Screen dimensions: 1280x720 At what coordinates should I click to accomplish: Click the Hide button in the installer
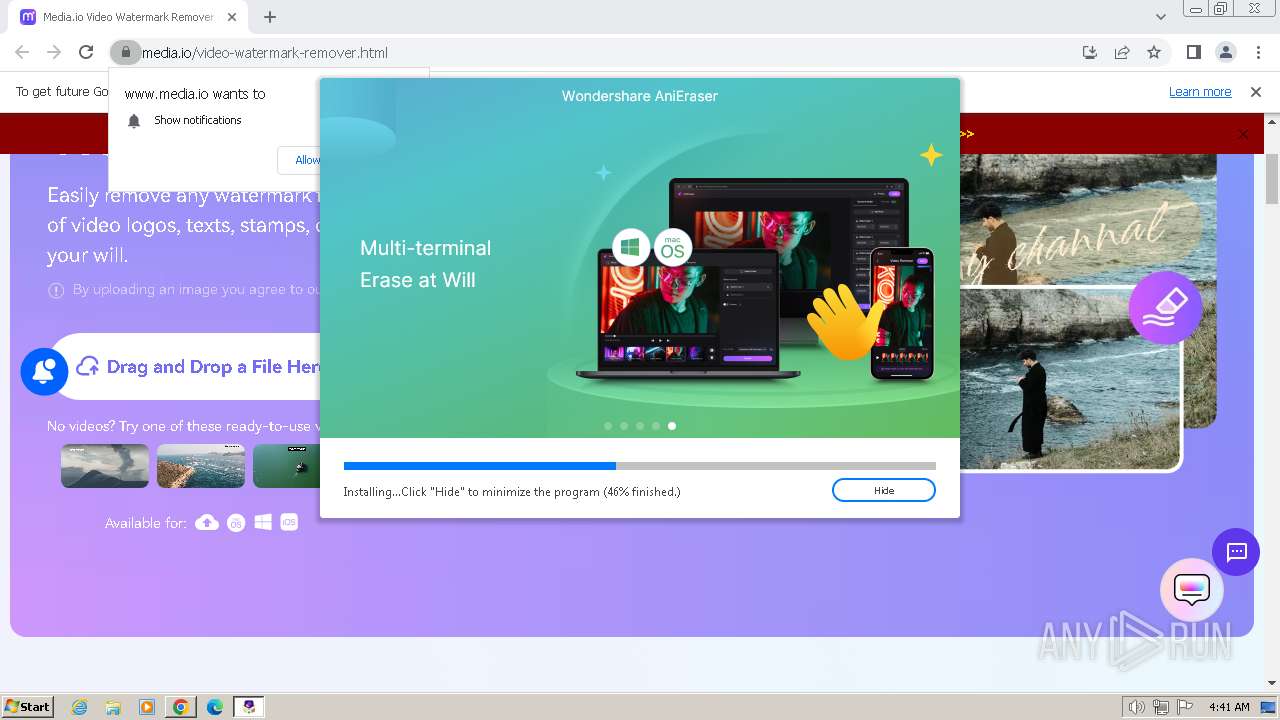point(883,490)
